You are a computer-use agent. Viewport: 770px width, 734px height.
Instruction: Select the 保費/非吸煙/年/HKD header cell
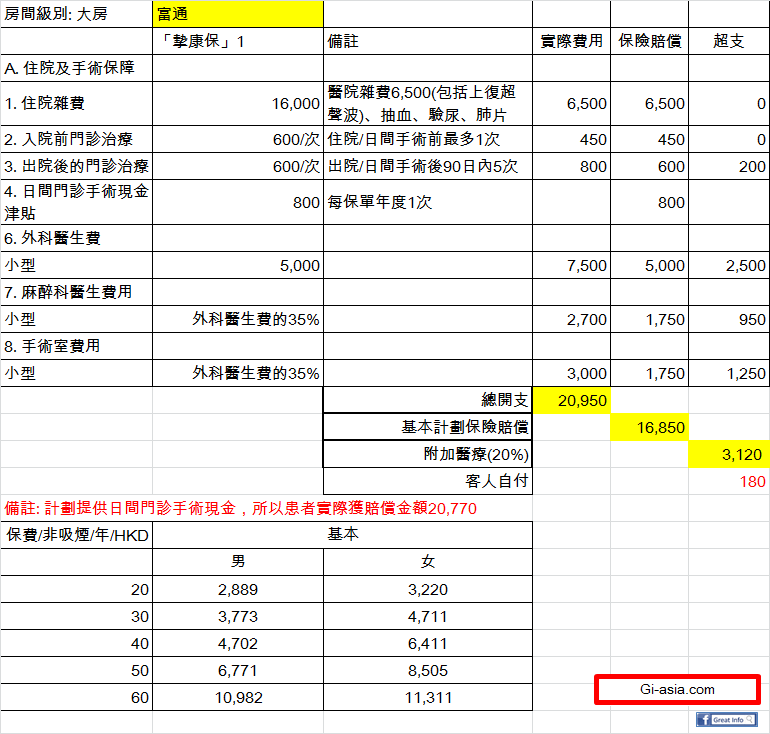(x=77, y=535)
